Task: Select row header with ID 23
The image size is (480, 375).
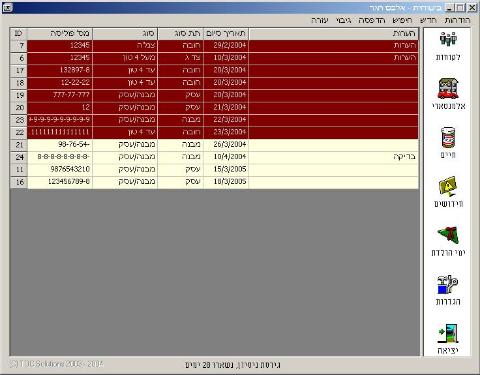Action: (x=19, y=120)
